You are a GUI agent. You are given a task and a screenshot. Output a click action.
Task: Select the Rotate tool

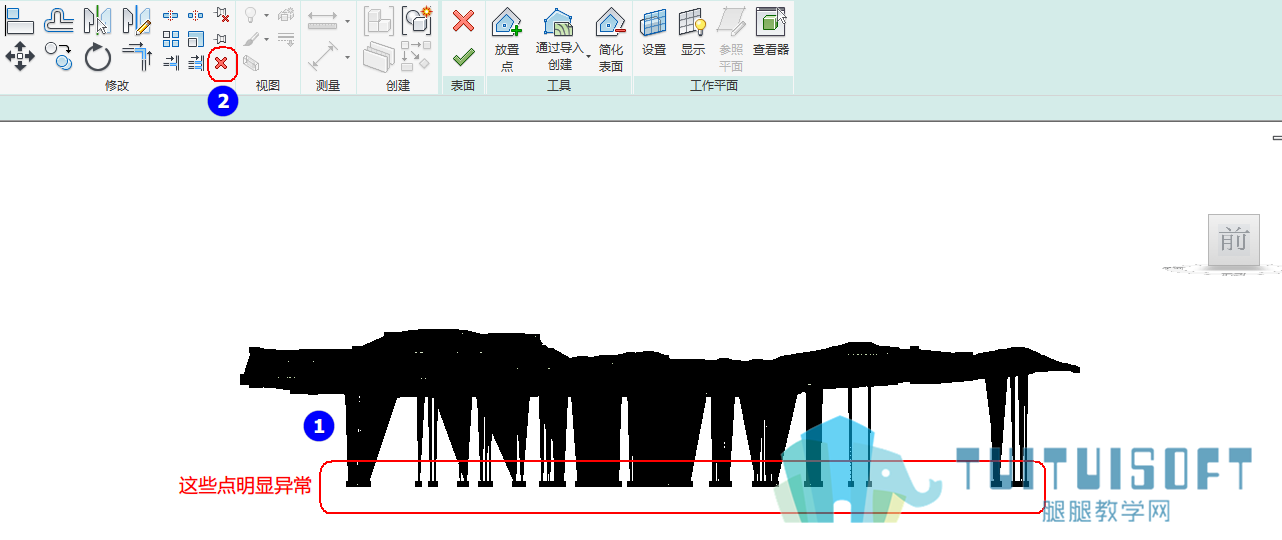coord(98,57)
